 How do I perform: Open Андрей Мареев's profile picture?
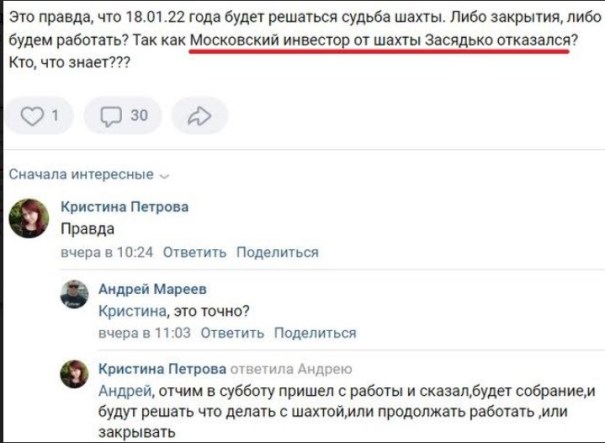[x=74, y=295]
